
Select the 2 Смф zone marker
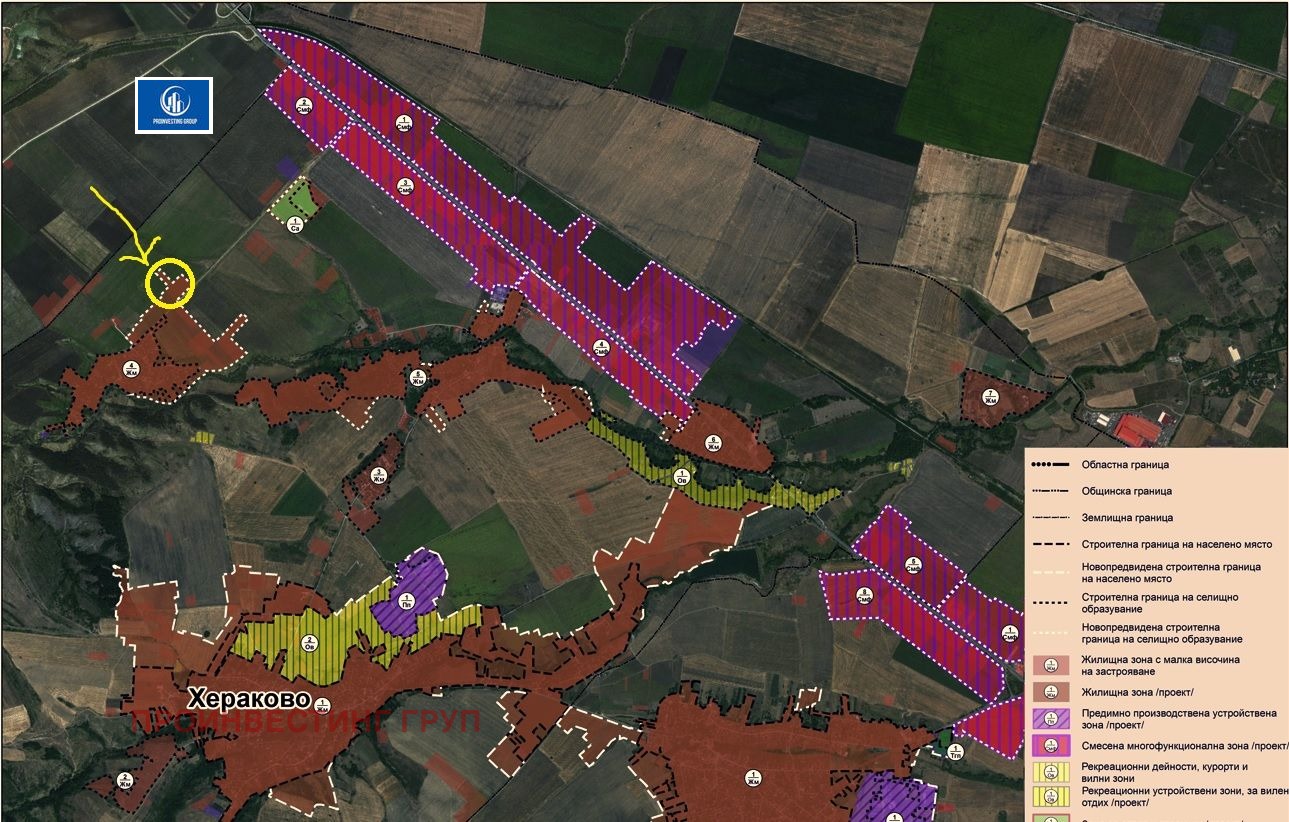tap(302, 104)
